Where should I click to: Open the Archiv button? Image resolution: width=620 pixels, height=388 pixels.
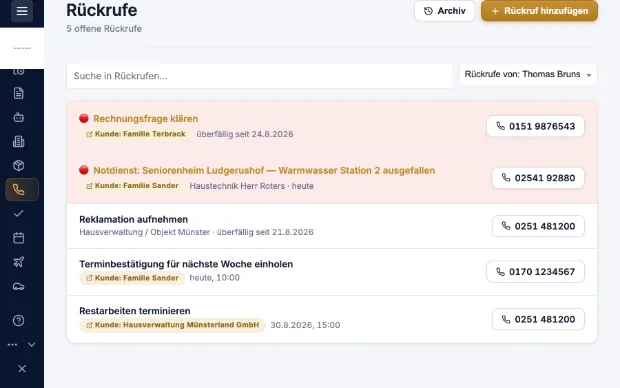(444, 11)
